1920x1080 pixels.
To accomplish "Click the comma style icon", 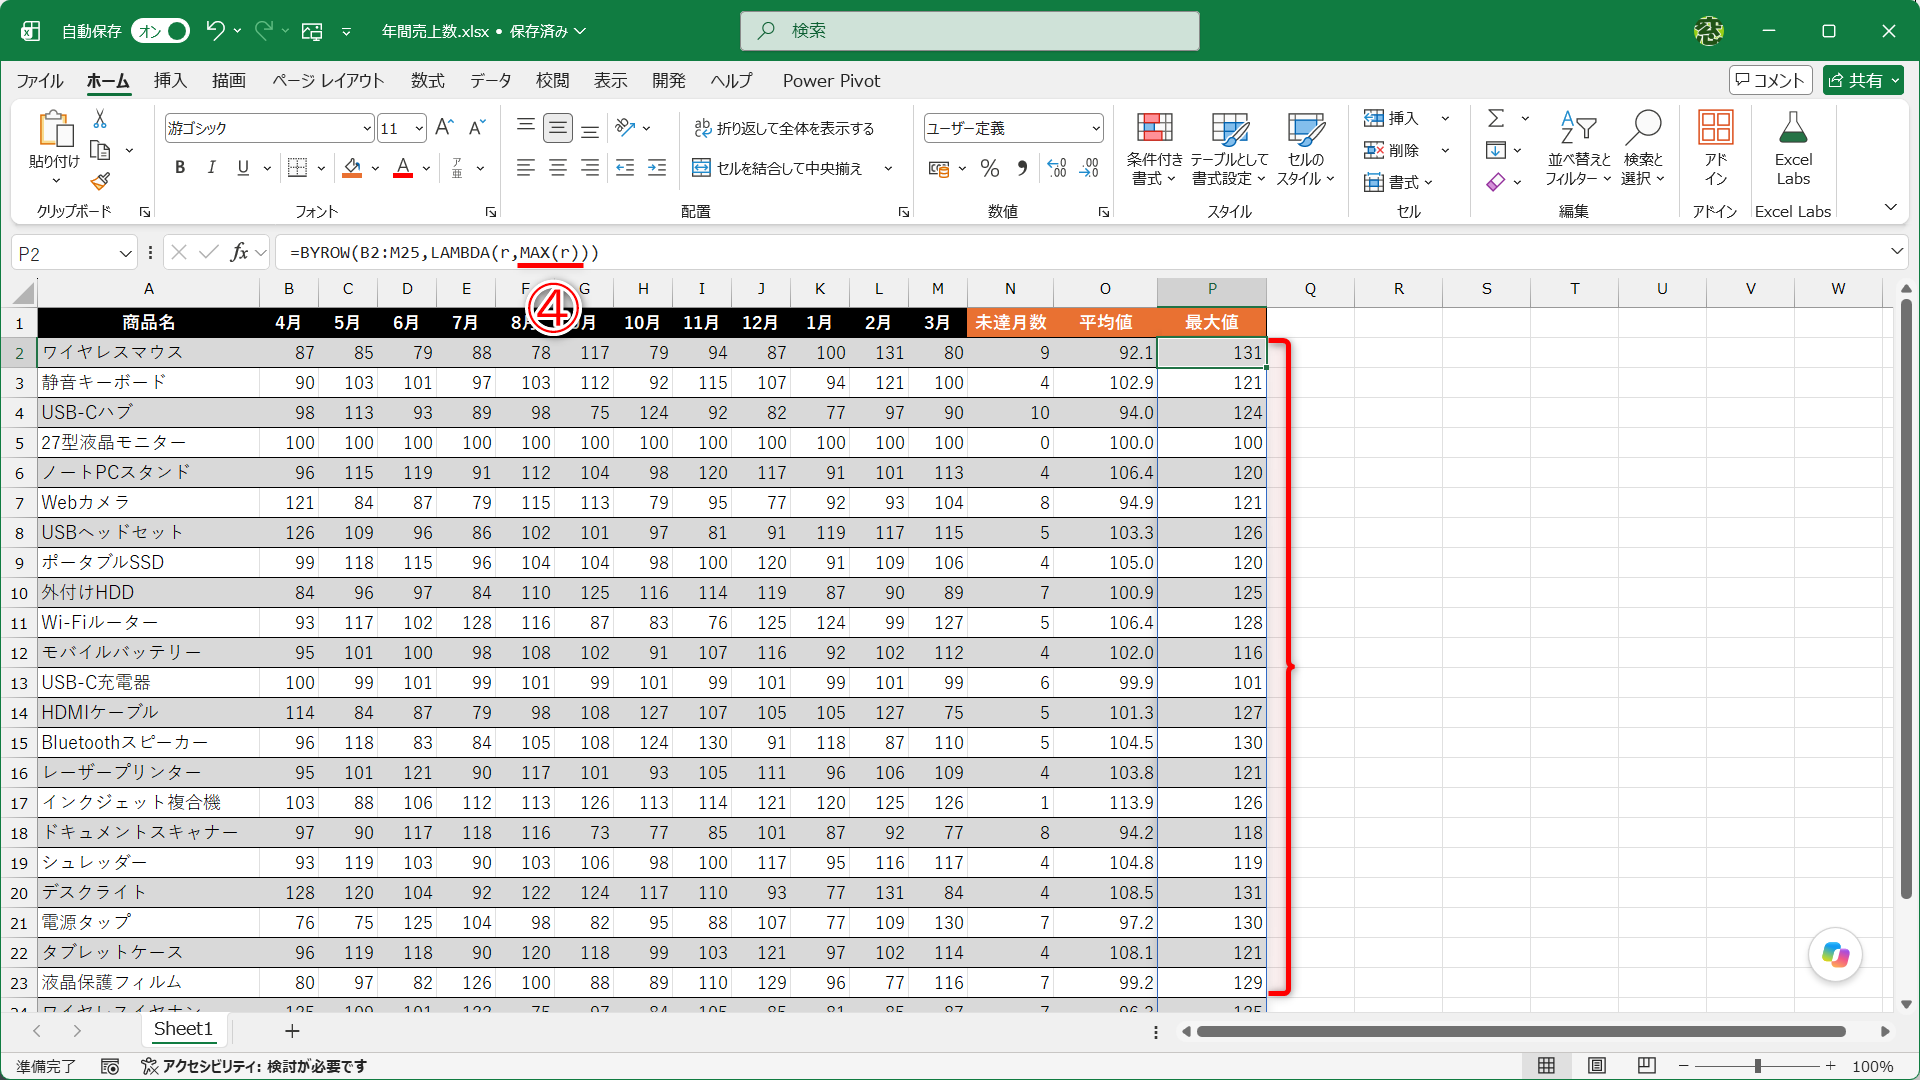I will pyautogui.click(x=1022, y=168).
